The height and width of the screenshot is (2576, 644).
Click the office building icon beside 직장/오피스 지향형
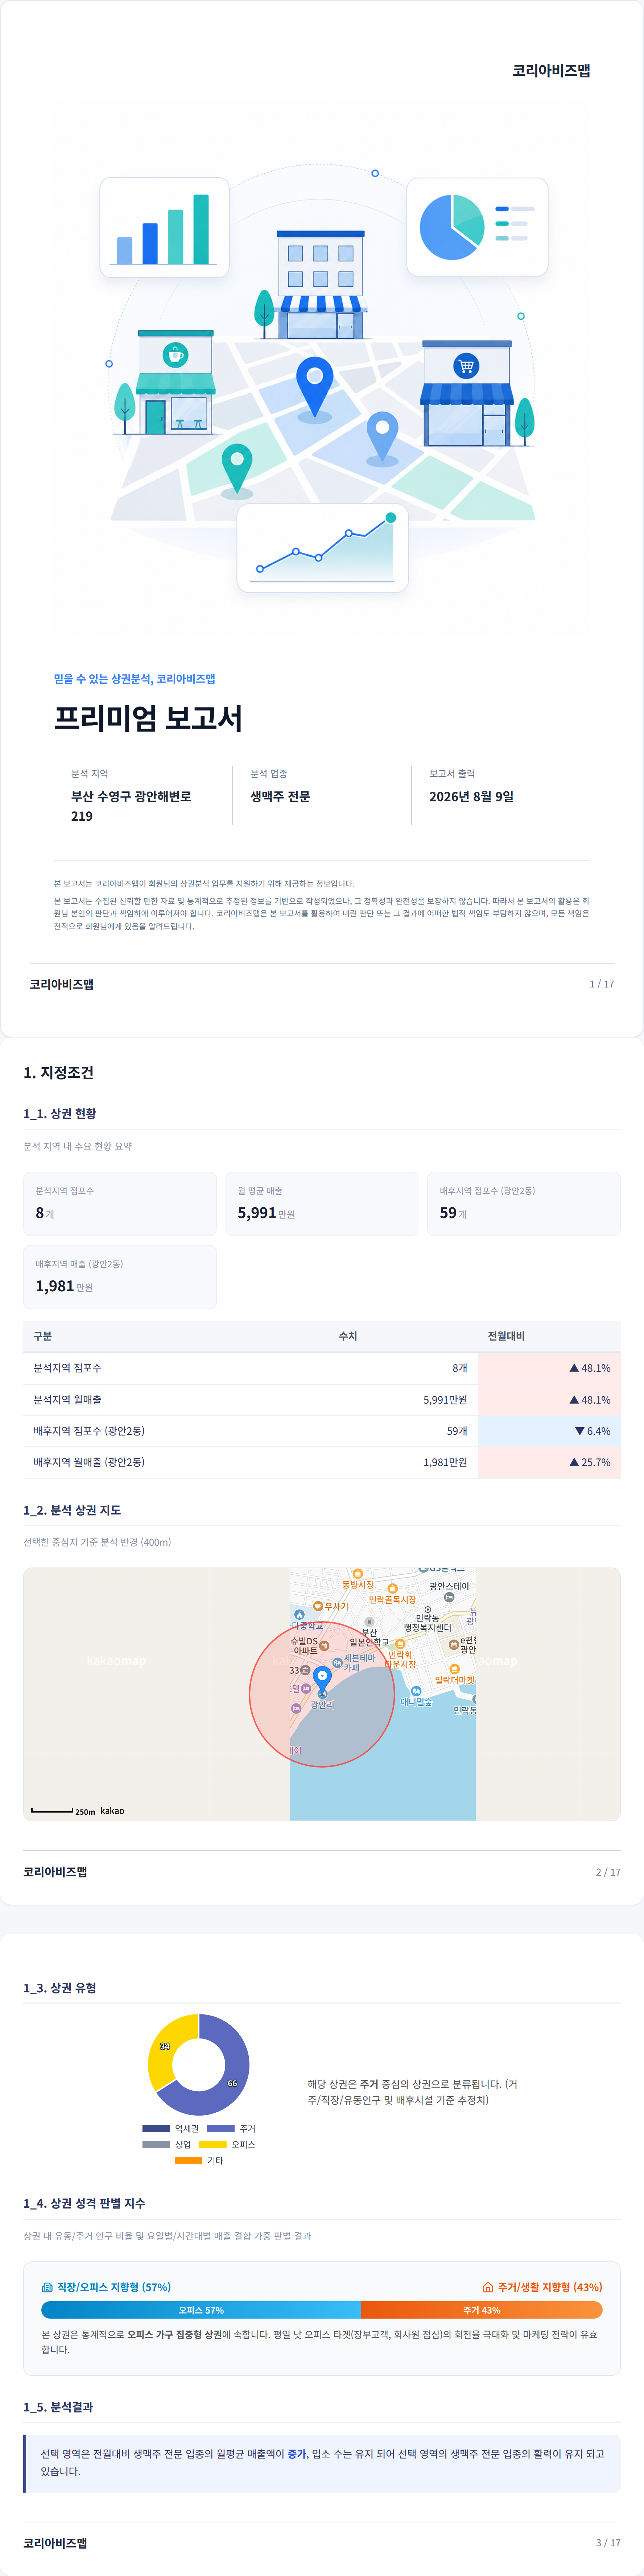pos(47,2287)
